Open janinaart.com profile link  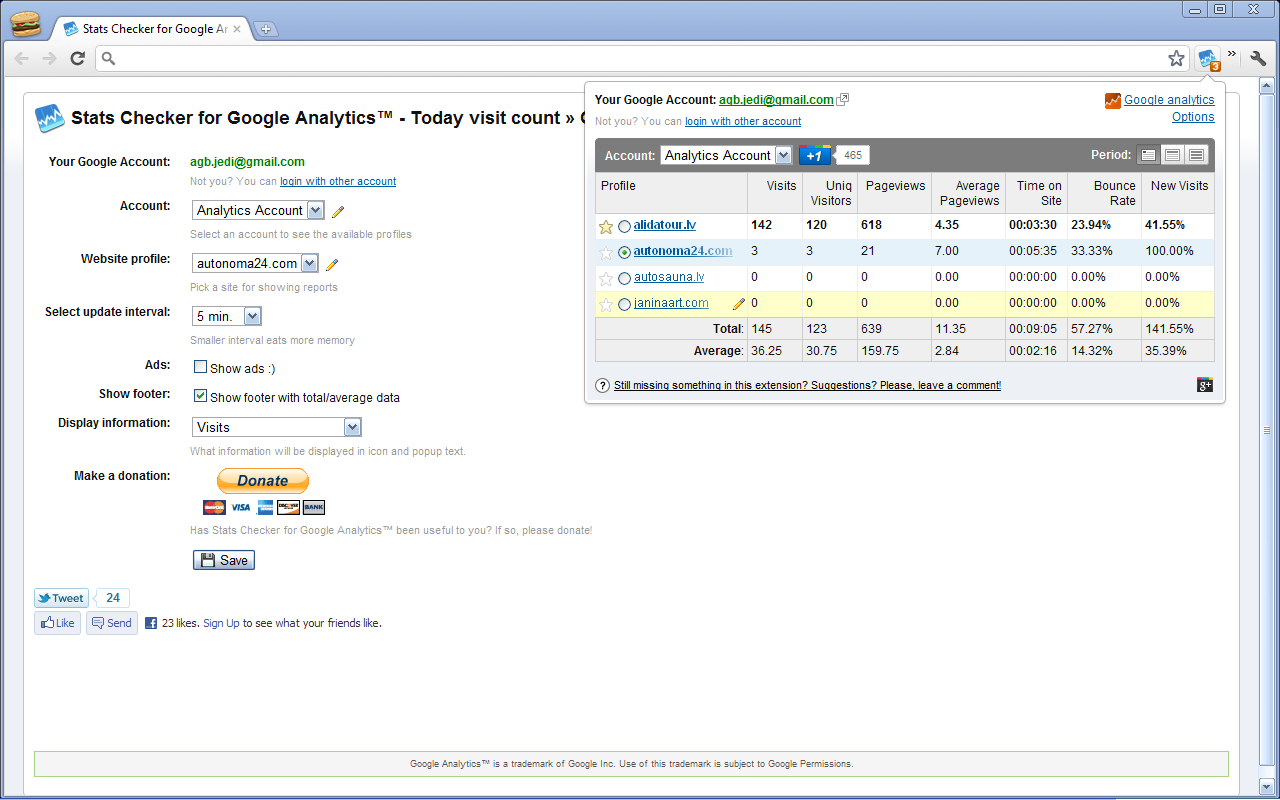pyautogui.click(x=671, y=303)
